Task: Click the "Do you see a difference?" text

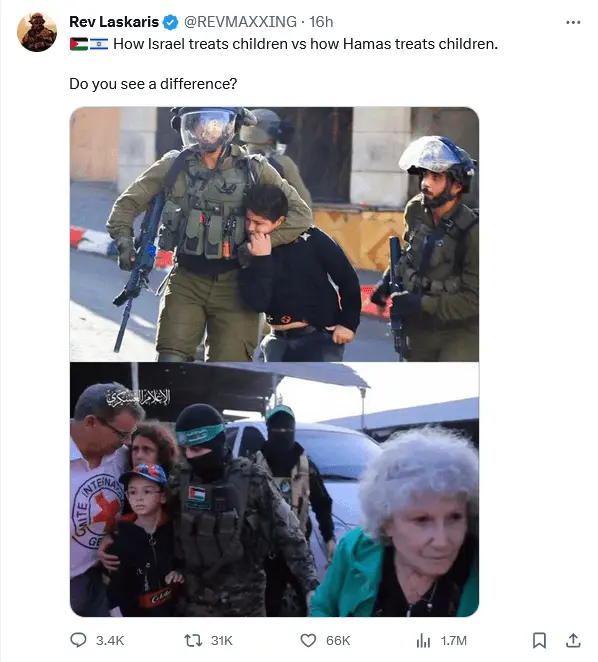Action: pos(153,84)
